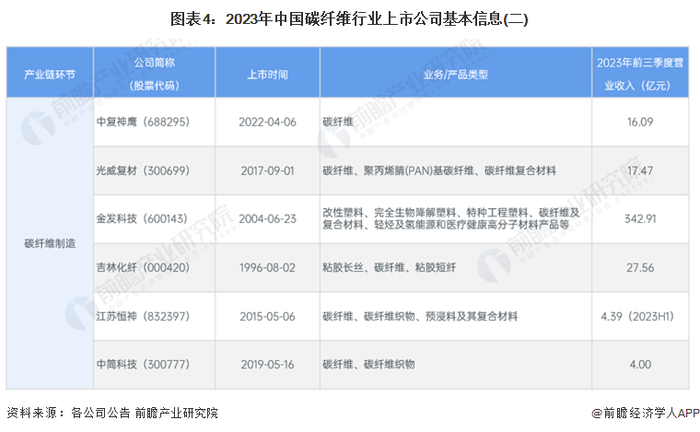700x432 pixels.
Task: Click the 2023年前三季度营业收入 column header
Action: pyautogui.click(x=640, y=73)
